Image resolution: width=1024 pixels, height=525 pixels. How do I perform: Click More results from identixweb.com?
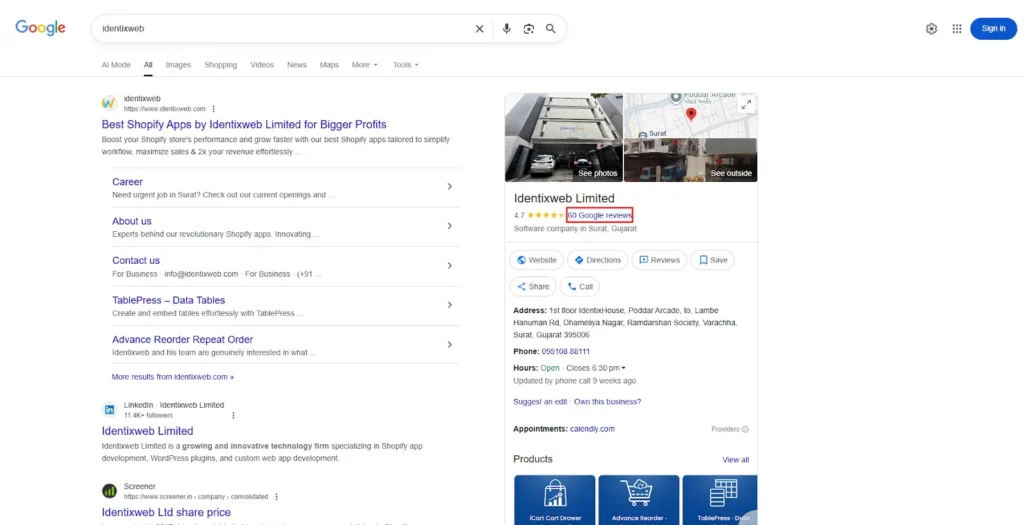tap(172, 377)
